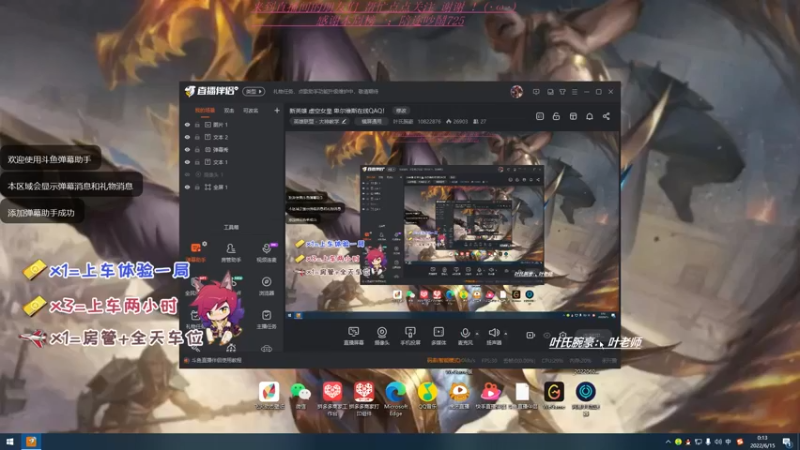Click the orange app icon on taskbar
The width and height of the screenshot is (800, 450).
[x=31, y=442]
